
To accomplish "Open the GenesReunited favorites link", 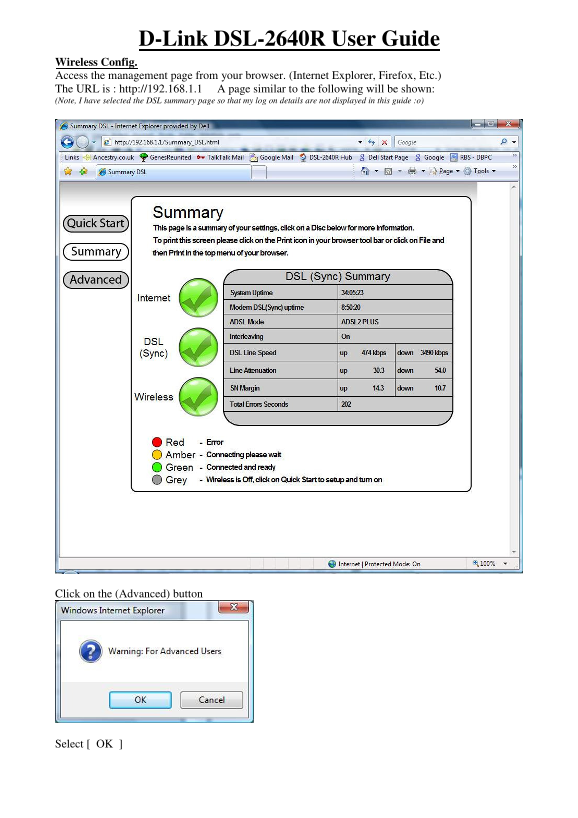I will [166, 157].
